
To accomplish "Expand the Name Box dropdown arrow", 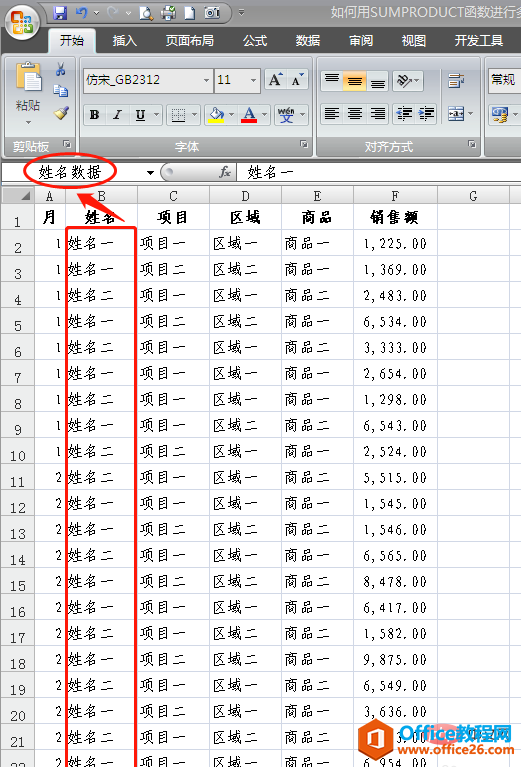I will (x=150, y=172).
